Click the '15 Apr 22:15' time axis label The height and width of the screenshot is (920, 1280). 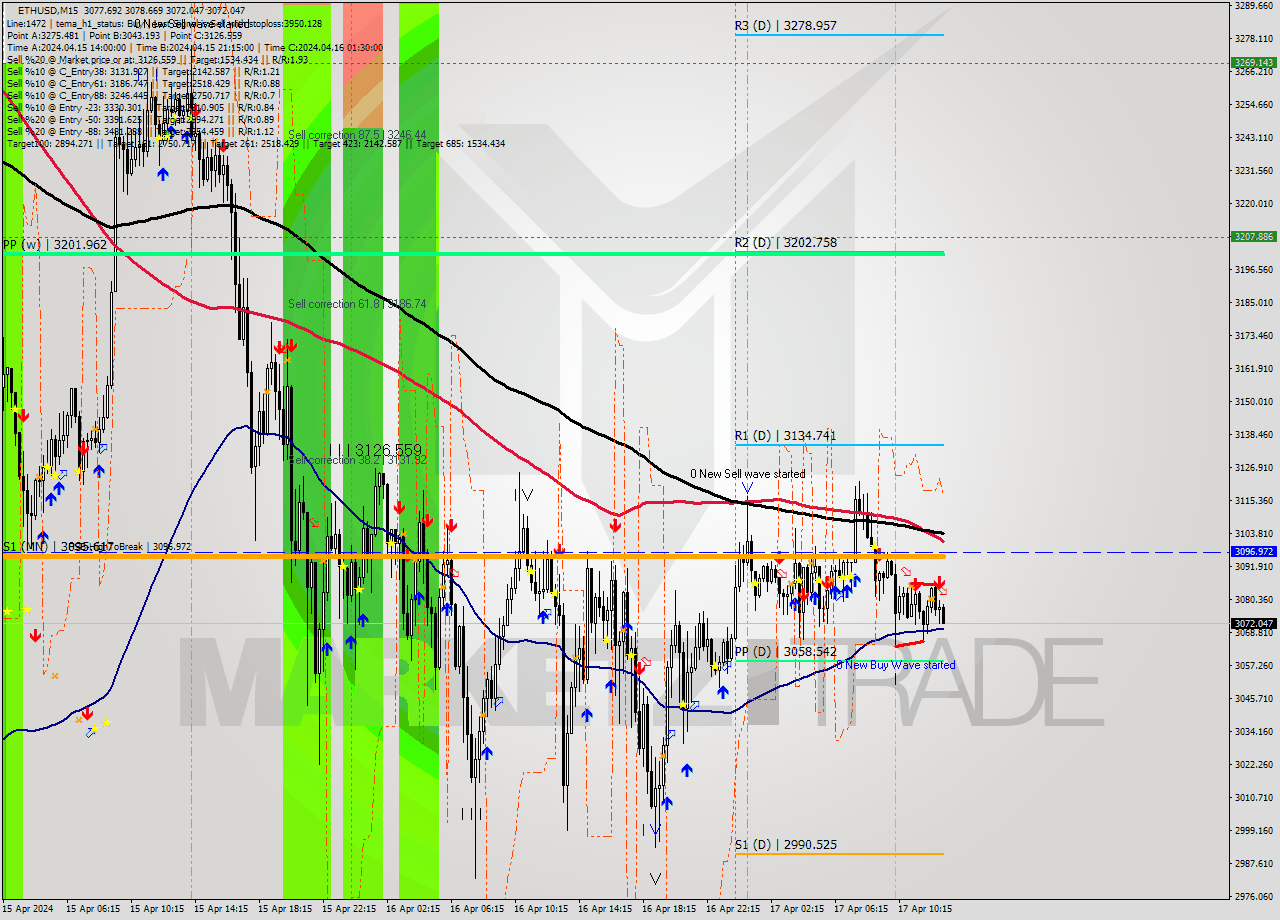(x=349, y=909)
